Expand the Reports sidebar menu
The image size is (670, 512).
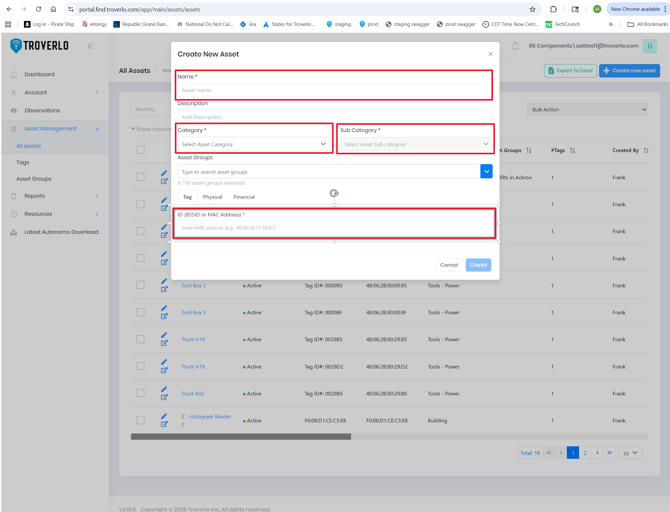(54, 196)
